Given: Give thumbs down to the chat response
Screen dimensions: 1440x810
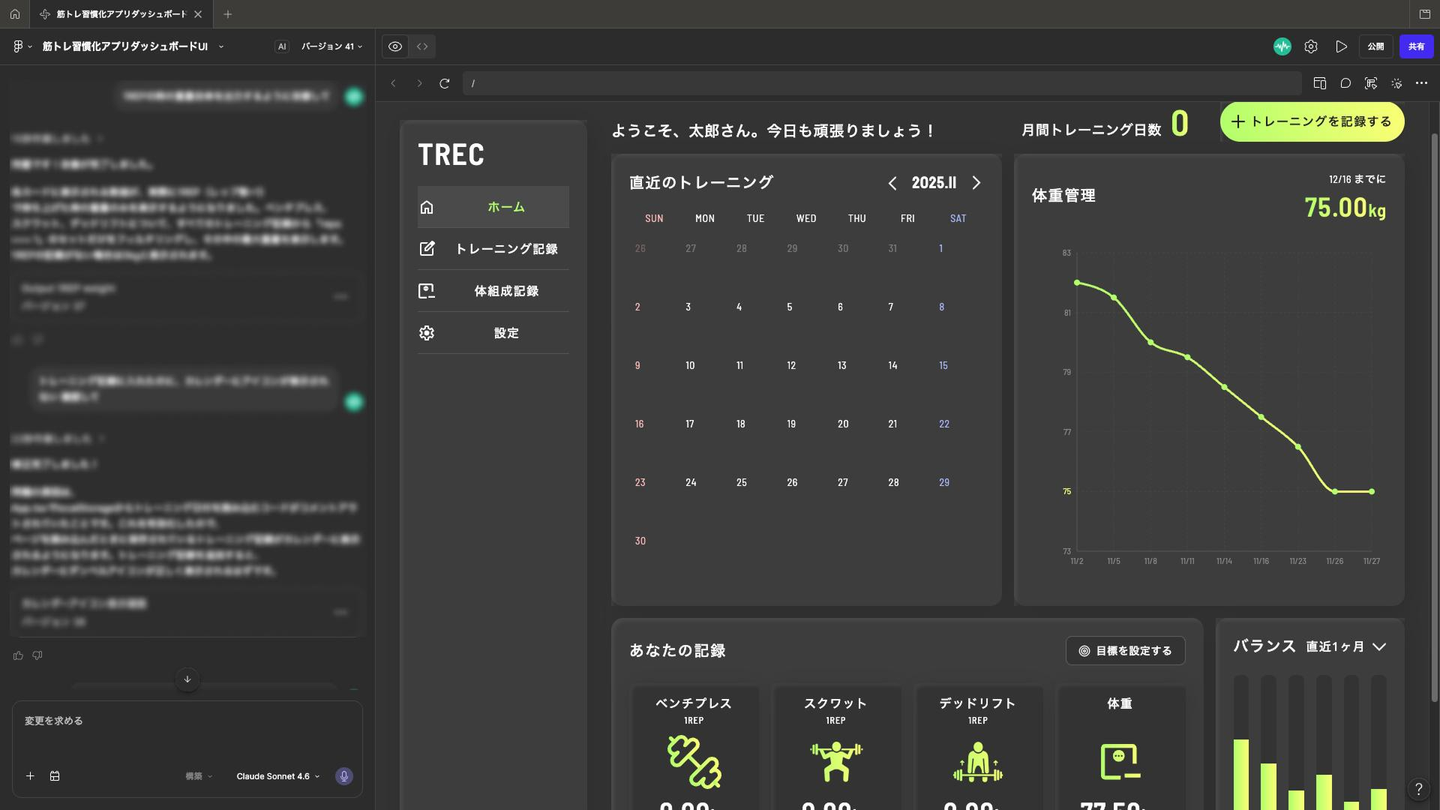Looking at the screenshot, I should (x=38, y=656).
